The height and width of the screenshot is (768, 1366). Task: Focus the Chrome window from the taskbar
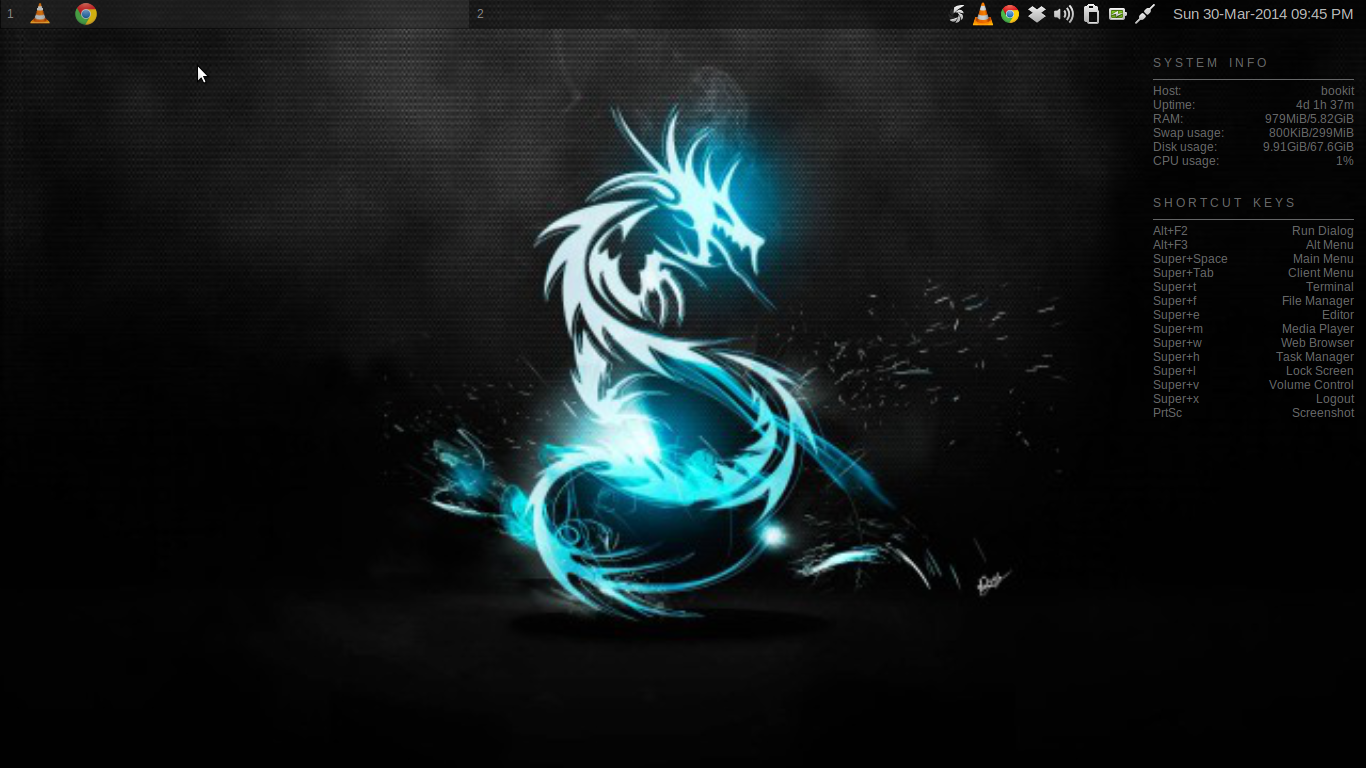click(86, 14)
